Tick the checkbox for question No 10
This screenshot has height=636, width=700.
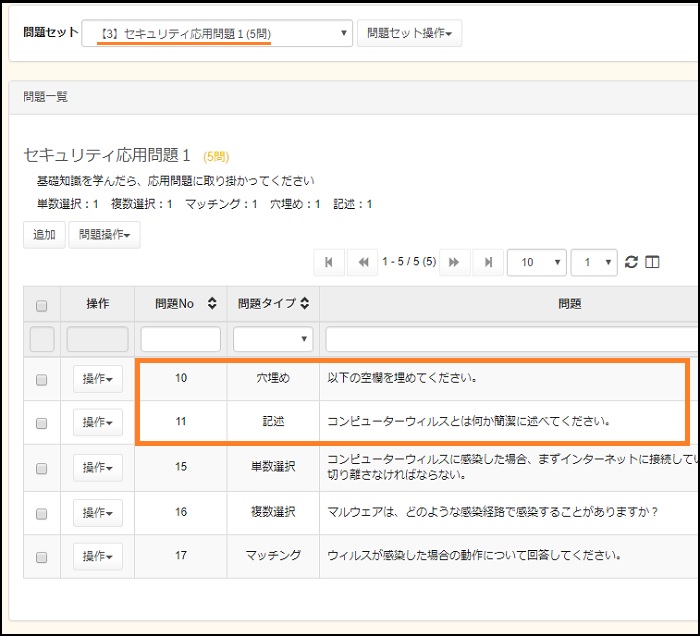(x=41, y=380)
